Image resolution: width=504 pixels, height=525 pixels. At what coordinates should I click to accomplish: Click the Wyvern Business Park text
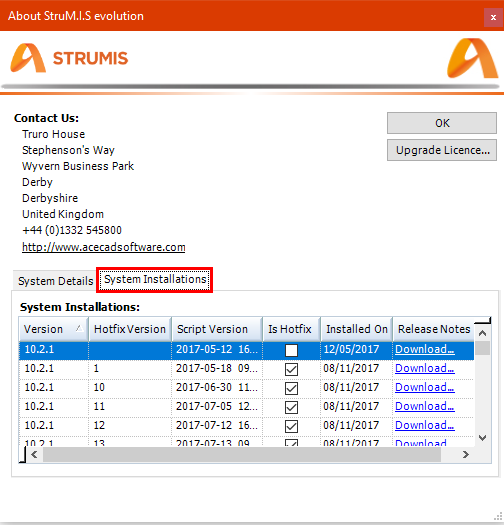[78, 166]
